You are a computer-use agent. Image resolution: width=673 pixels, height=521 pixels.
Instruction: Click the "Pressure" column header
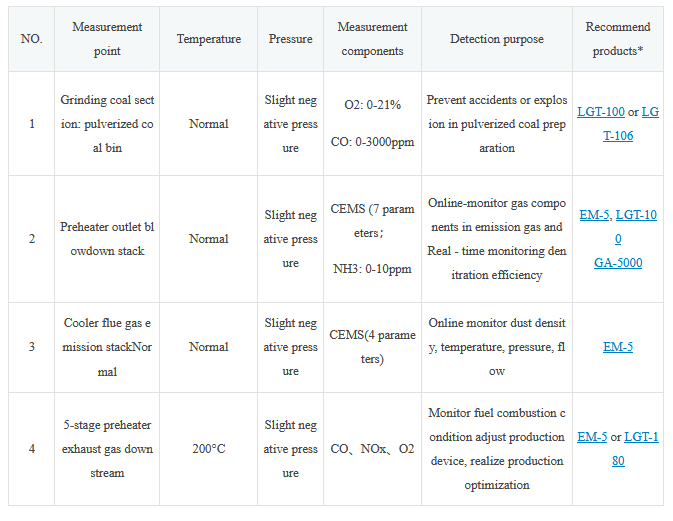pyautogui.click(x=290, y=39)
